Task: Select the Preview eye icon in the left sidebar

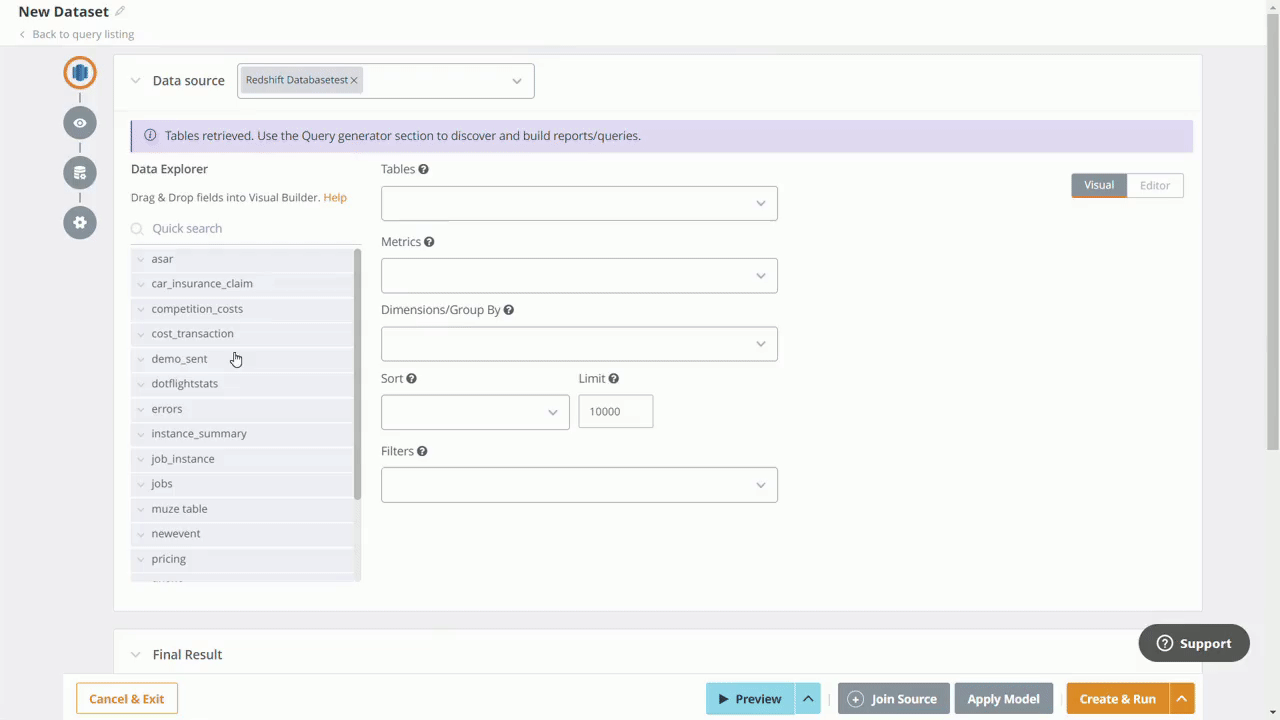Action: (79, 122)
